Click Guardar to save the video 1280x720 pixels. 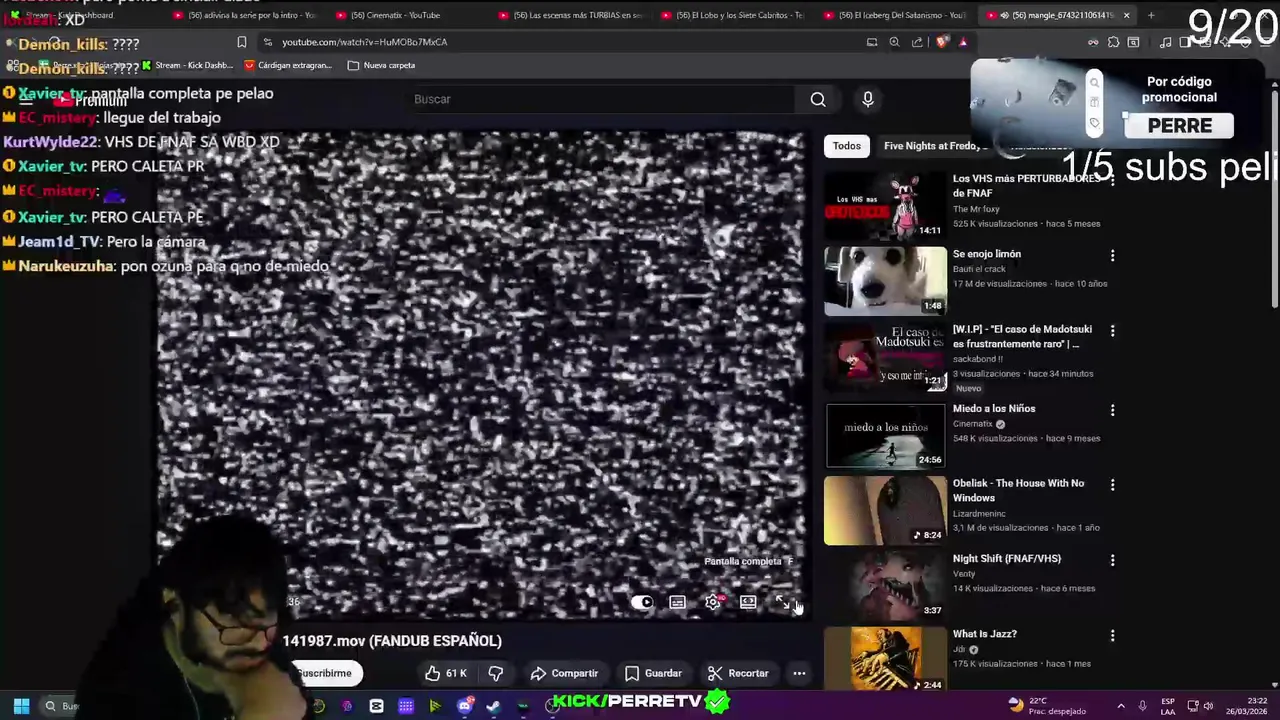tap(653, 673)
